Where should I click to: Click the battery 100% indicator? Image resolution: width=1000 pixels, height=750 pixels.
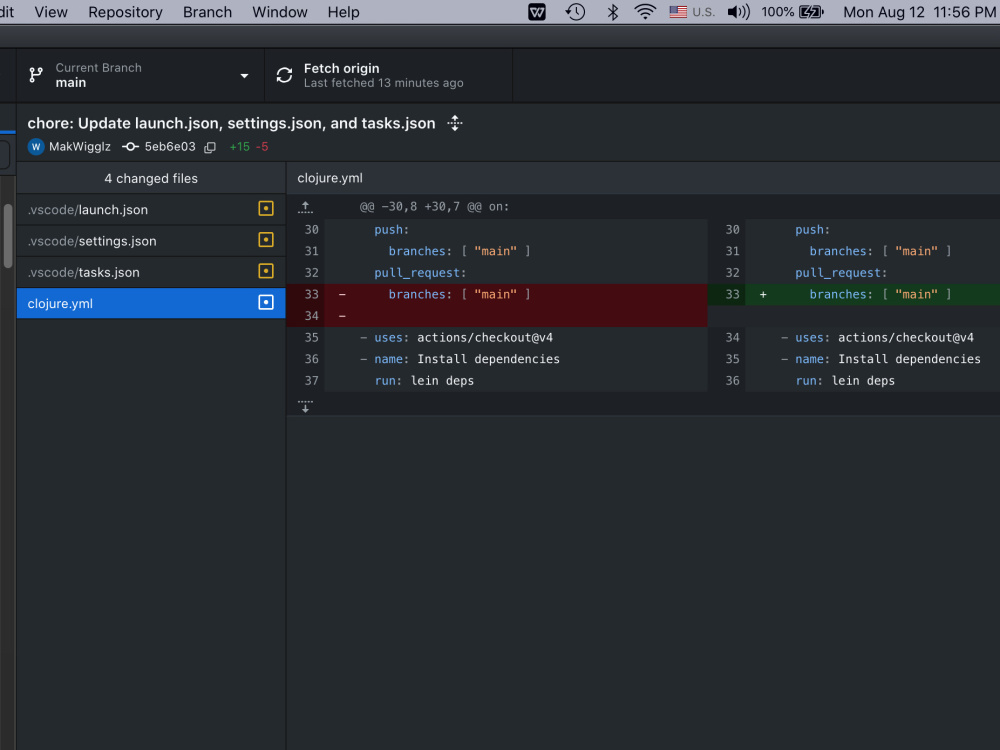tap(792, 12)
